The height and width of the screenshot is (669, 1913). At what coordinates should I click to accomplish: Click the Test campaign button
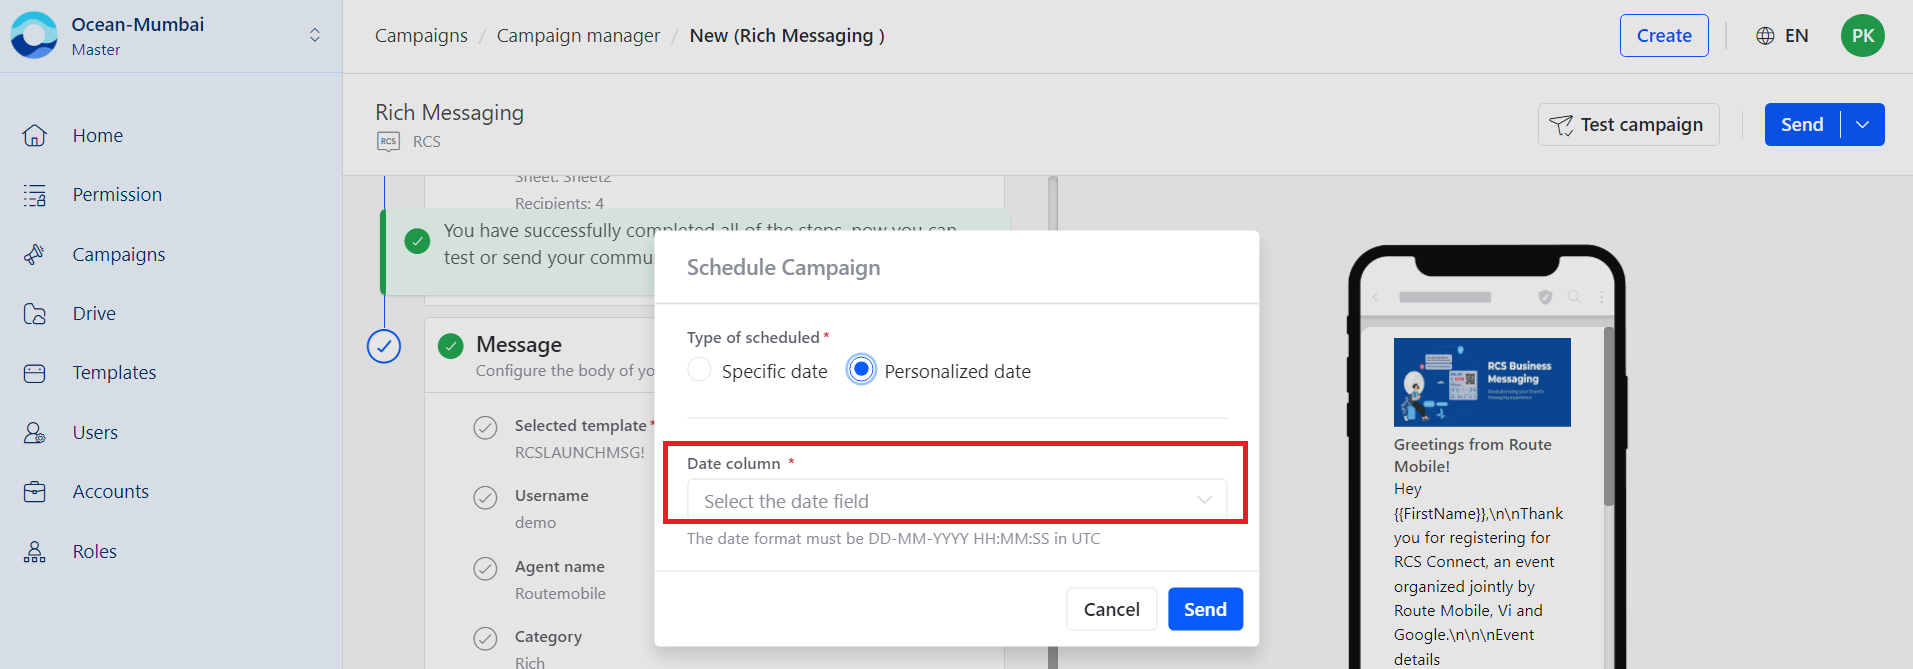pyautogui.click(x=1628, y=124)
